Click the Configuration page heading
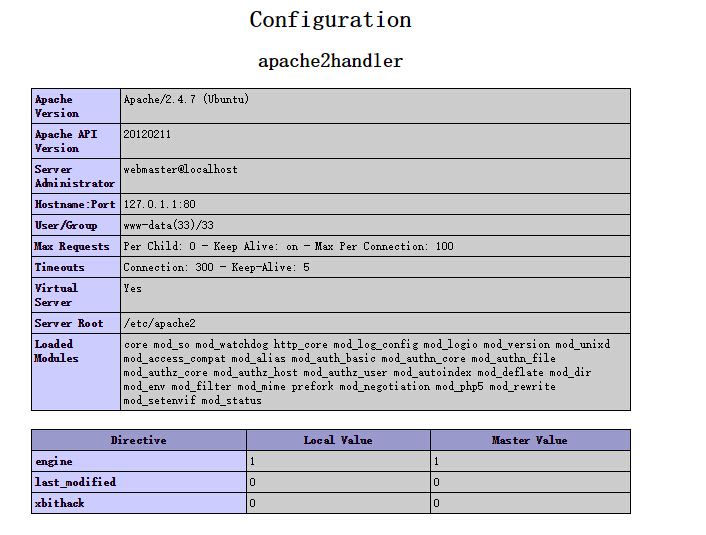Viewport: 706px width, 535px height. pyautogui.click(x=330, y=20)
